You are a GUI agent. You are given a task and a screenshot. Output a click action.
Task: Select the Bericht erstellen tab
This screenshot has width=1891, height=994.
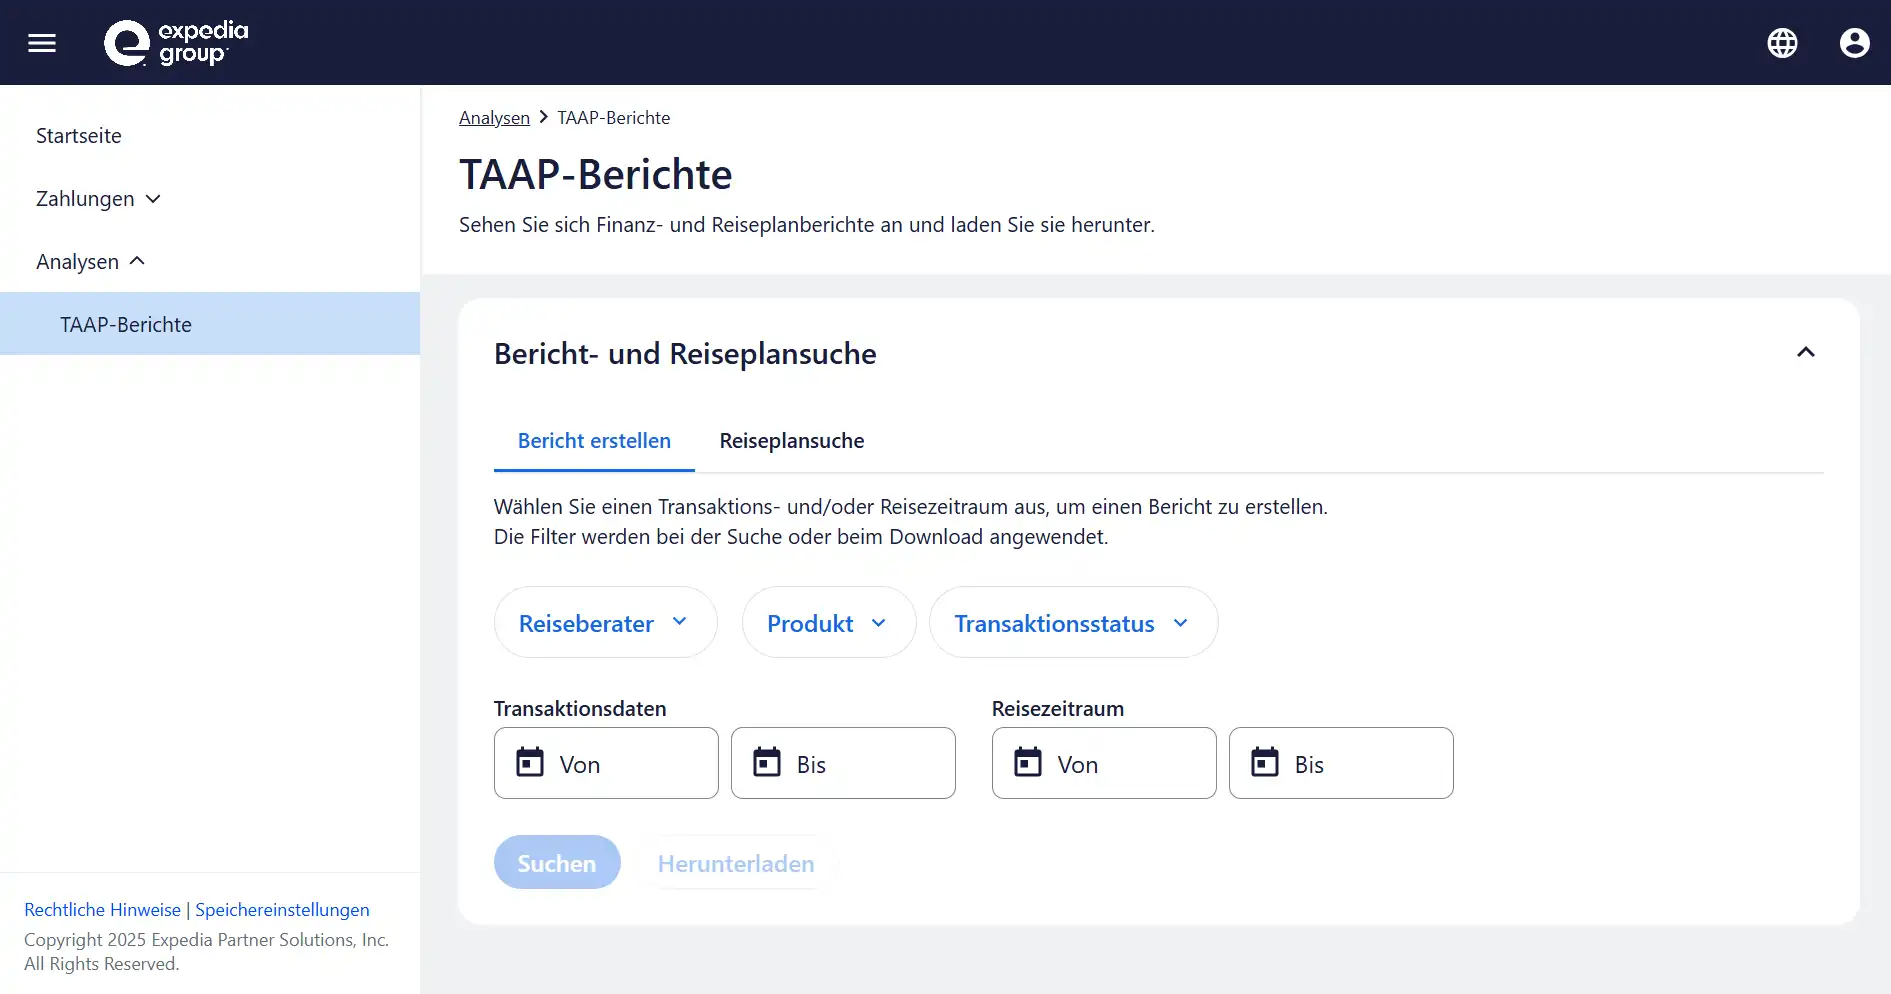coord(594,441)
